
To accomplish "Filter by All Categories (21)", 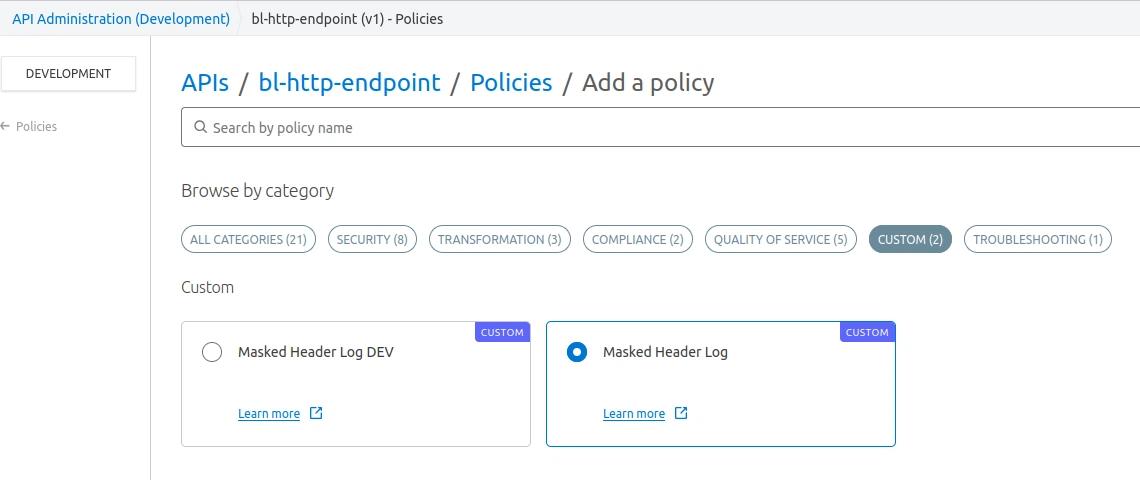I will 248,240.
